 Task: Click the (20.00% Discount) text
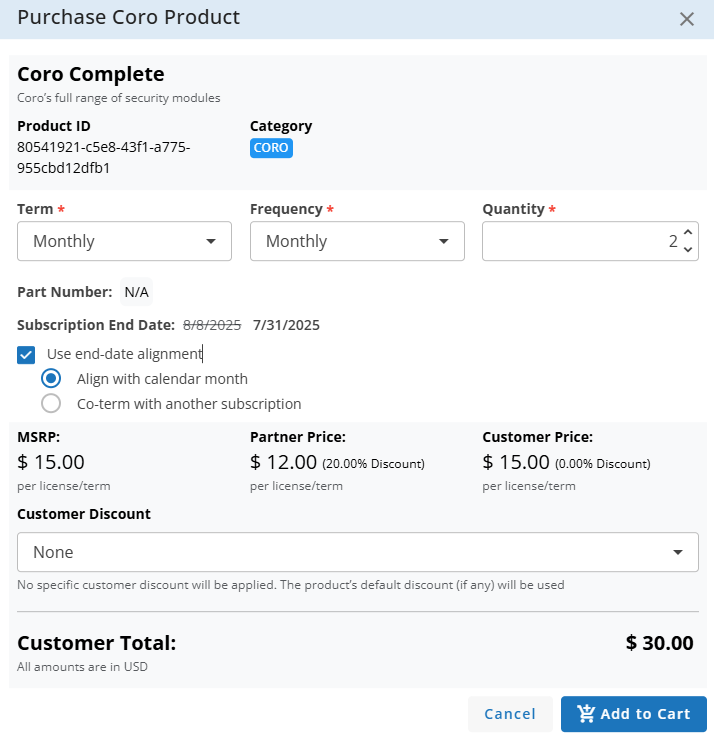373,464
